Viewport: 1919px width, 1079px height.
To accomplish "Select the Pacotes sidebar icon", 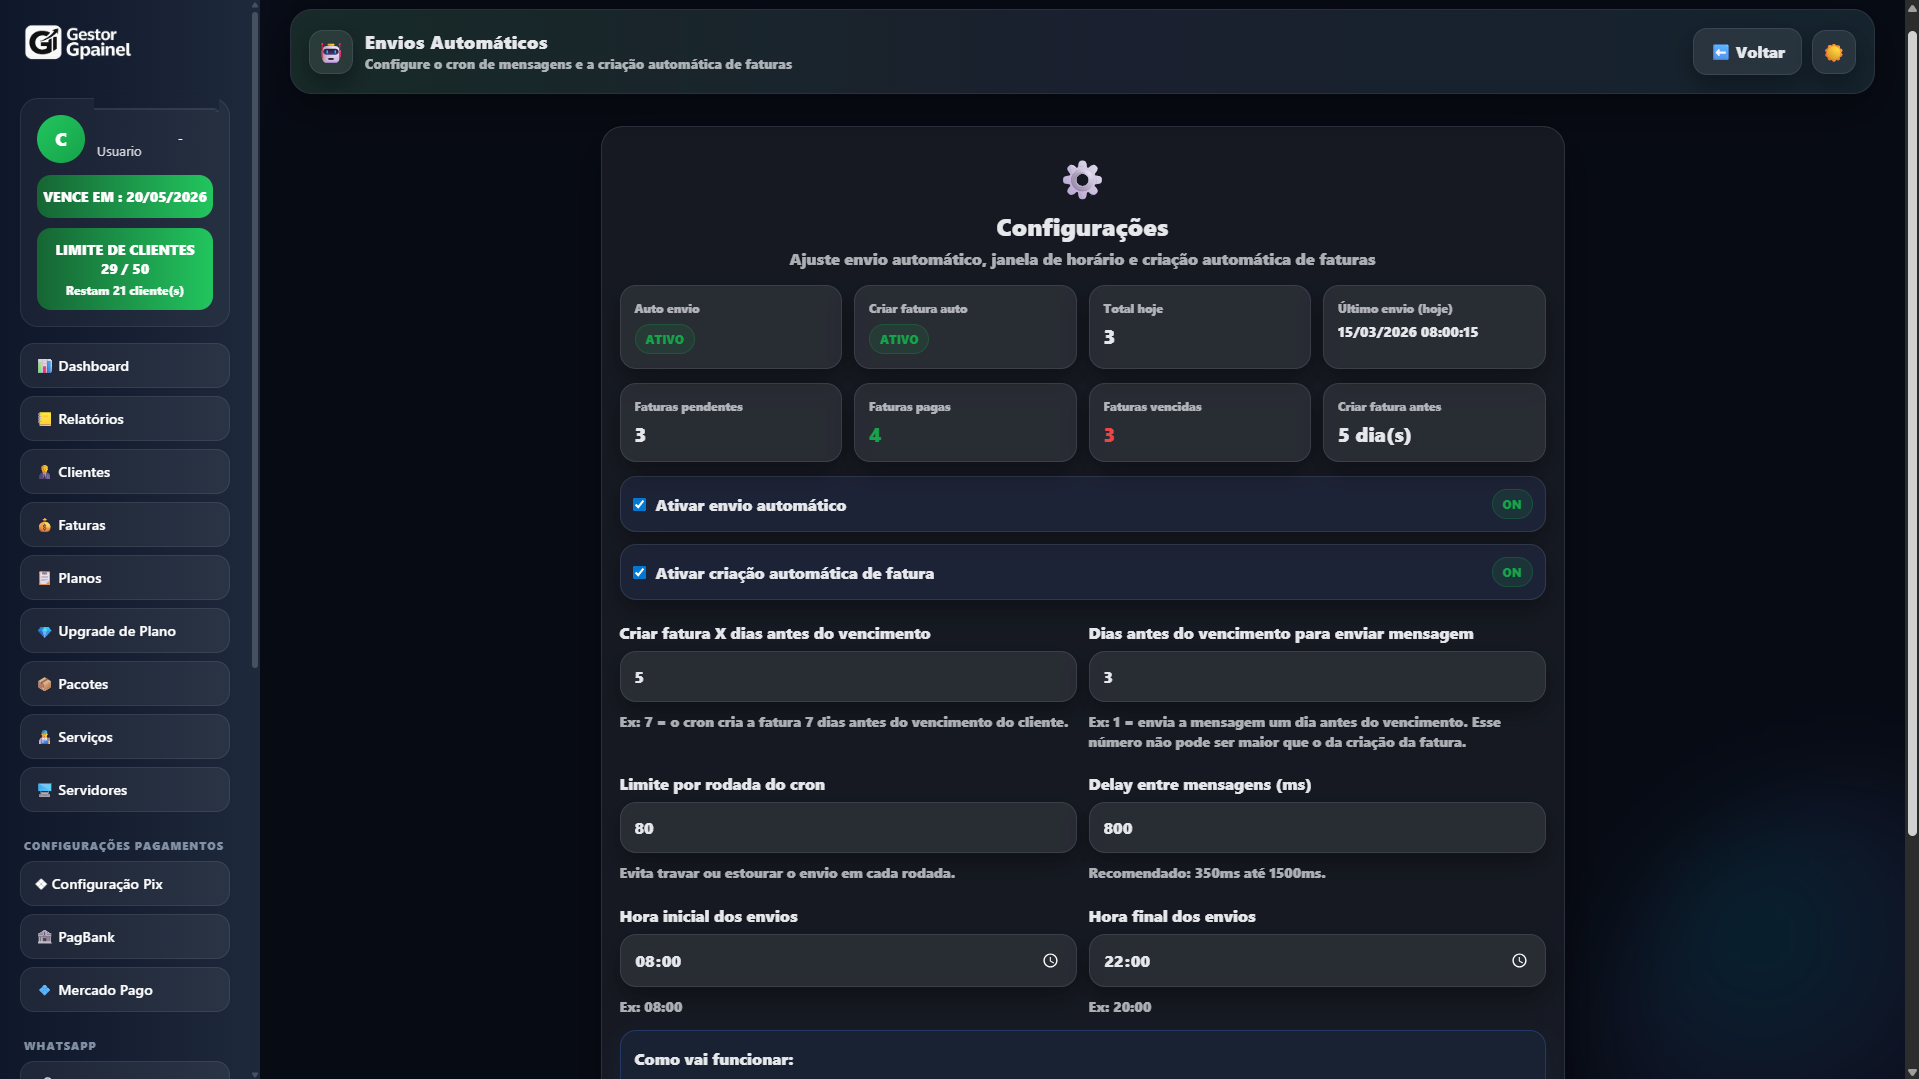I will (44, 684).
